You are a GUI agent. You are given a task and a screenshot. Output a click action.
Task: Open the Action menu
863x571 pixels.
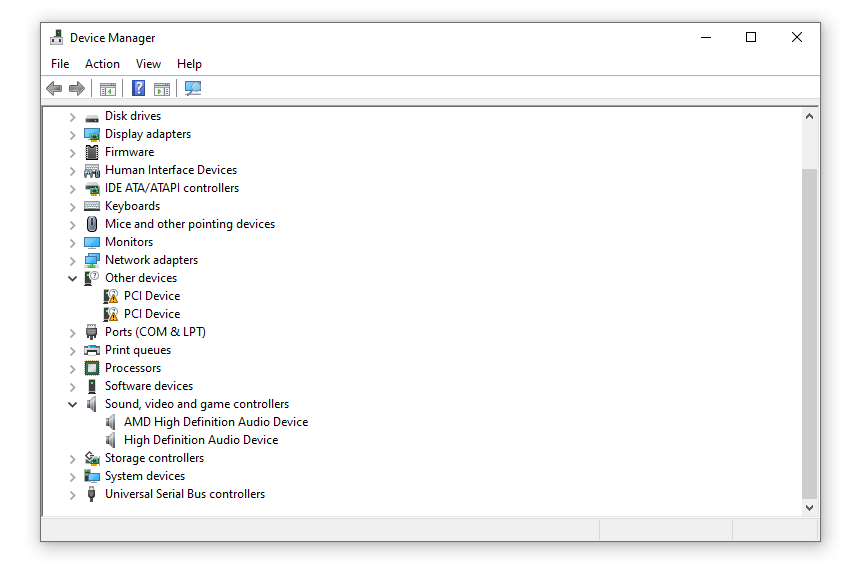click(x=102, y=64)
